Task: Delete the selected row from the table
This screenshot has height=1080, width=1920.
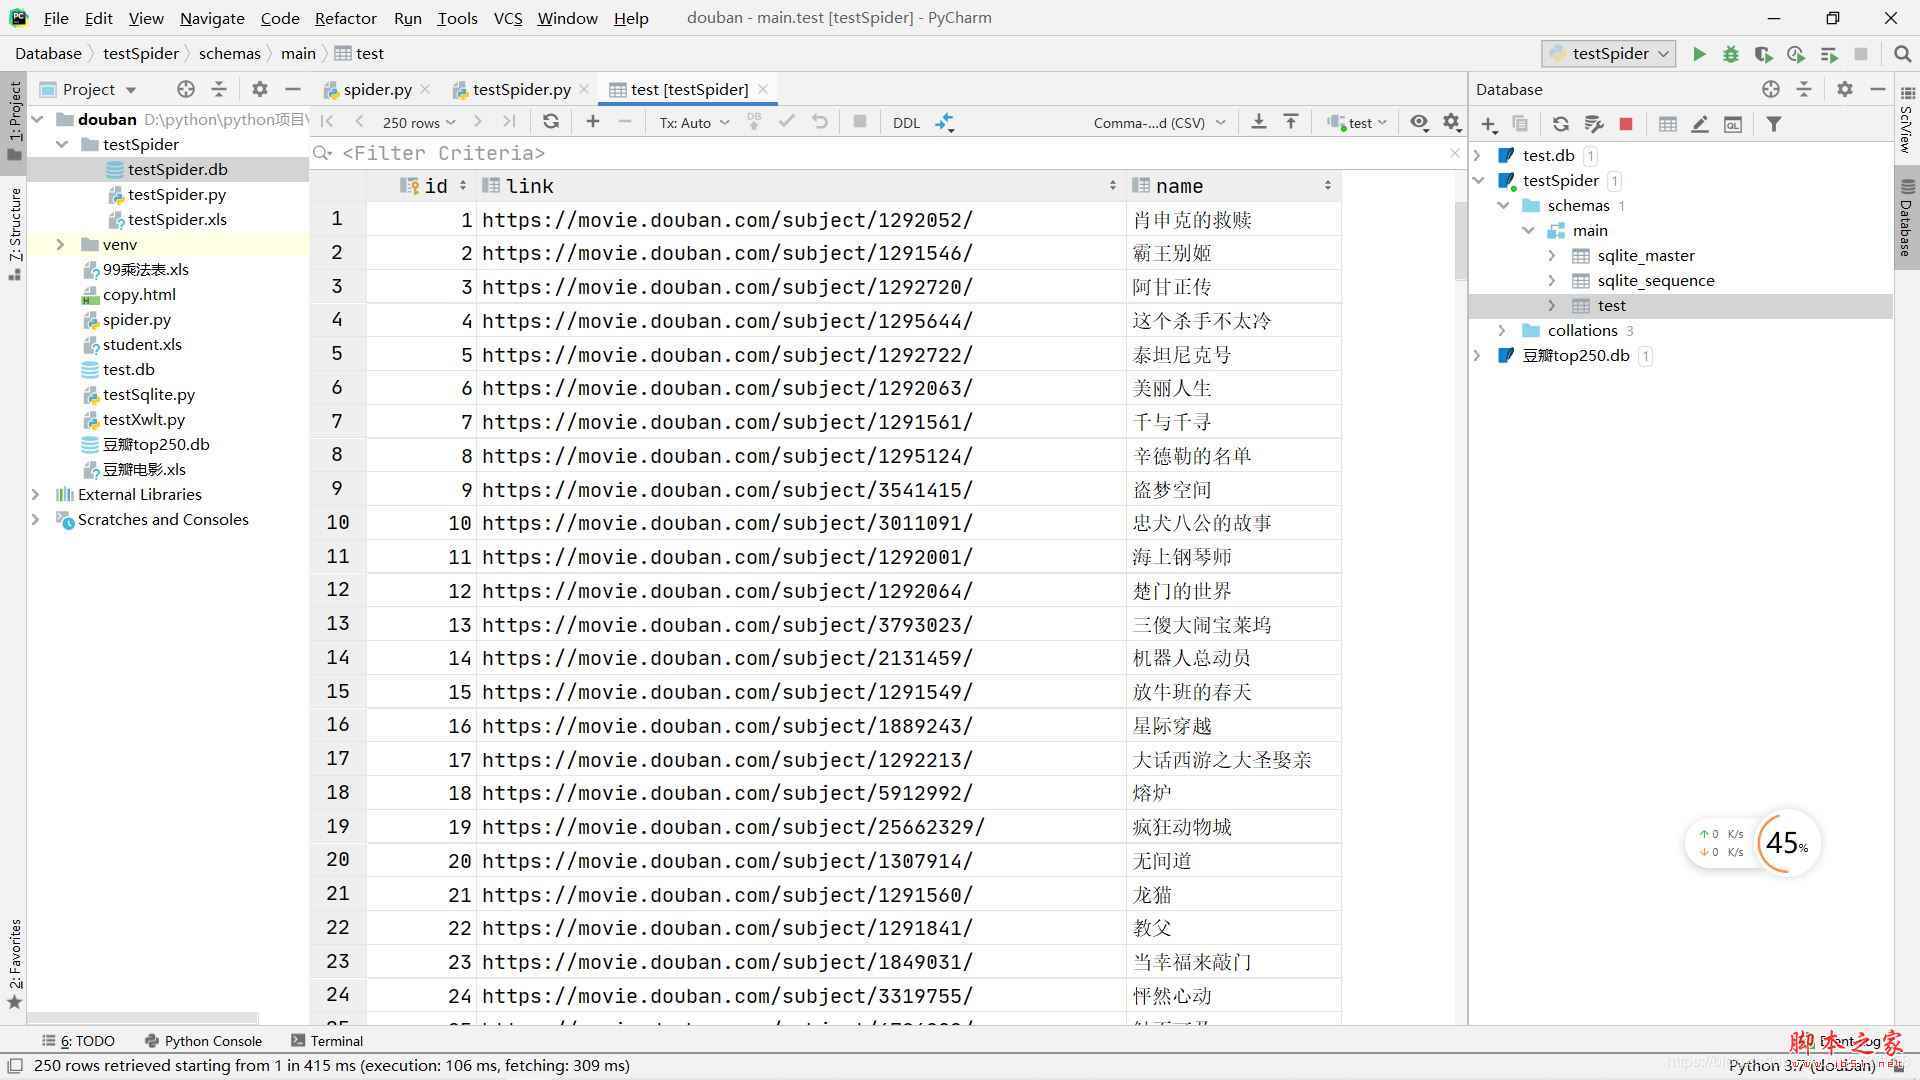Action: point(625,122)
